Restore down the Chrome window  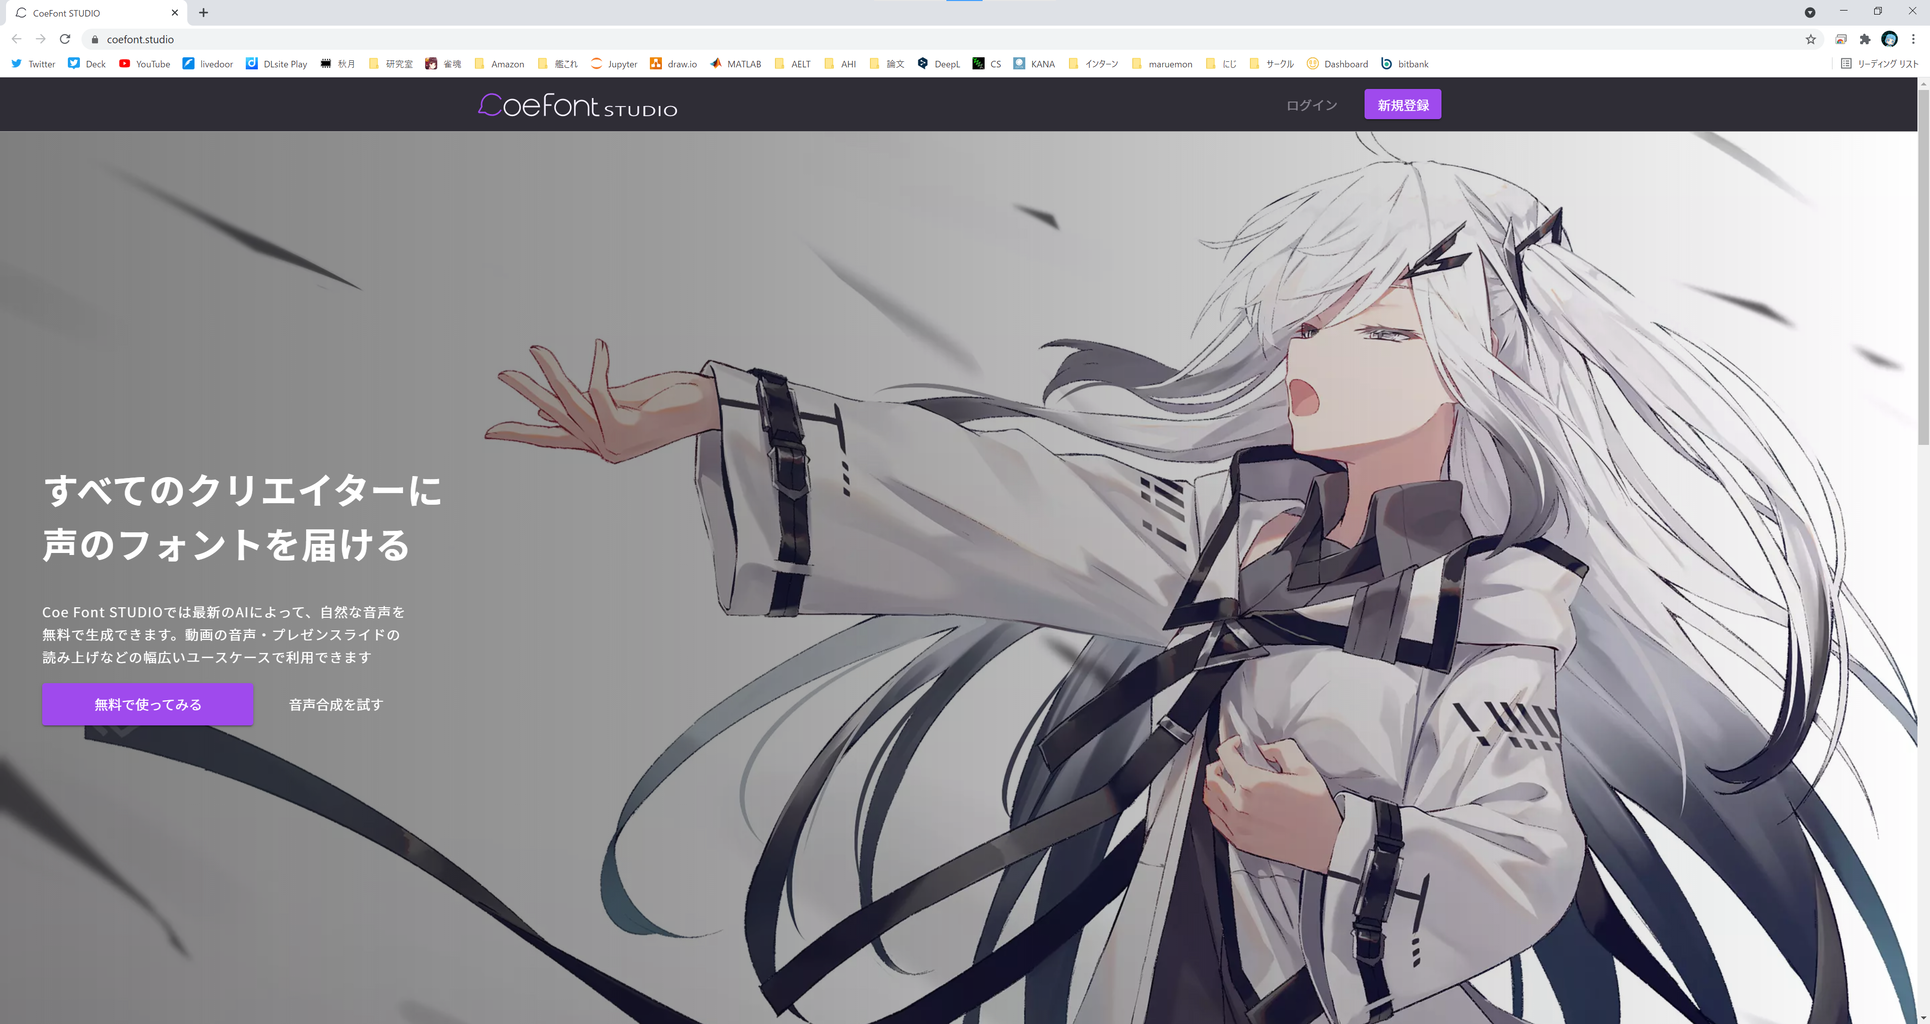pyautogui.click(x=1877, y=11)
